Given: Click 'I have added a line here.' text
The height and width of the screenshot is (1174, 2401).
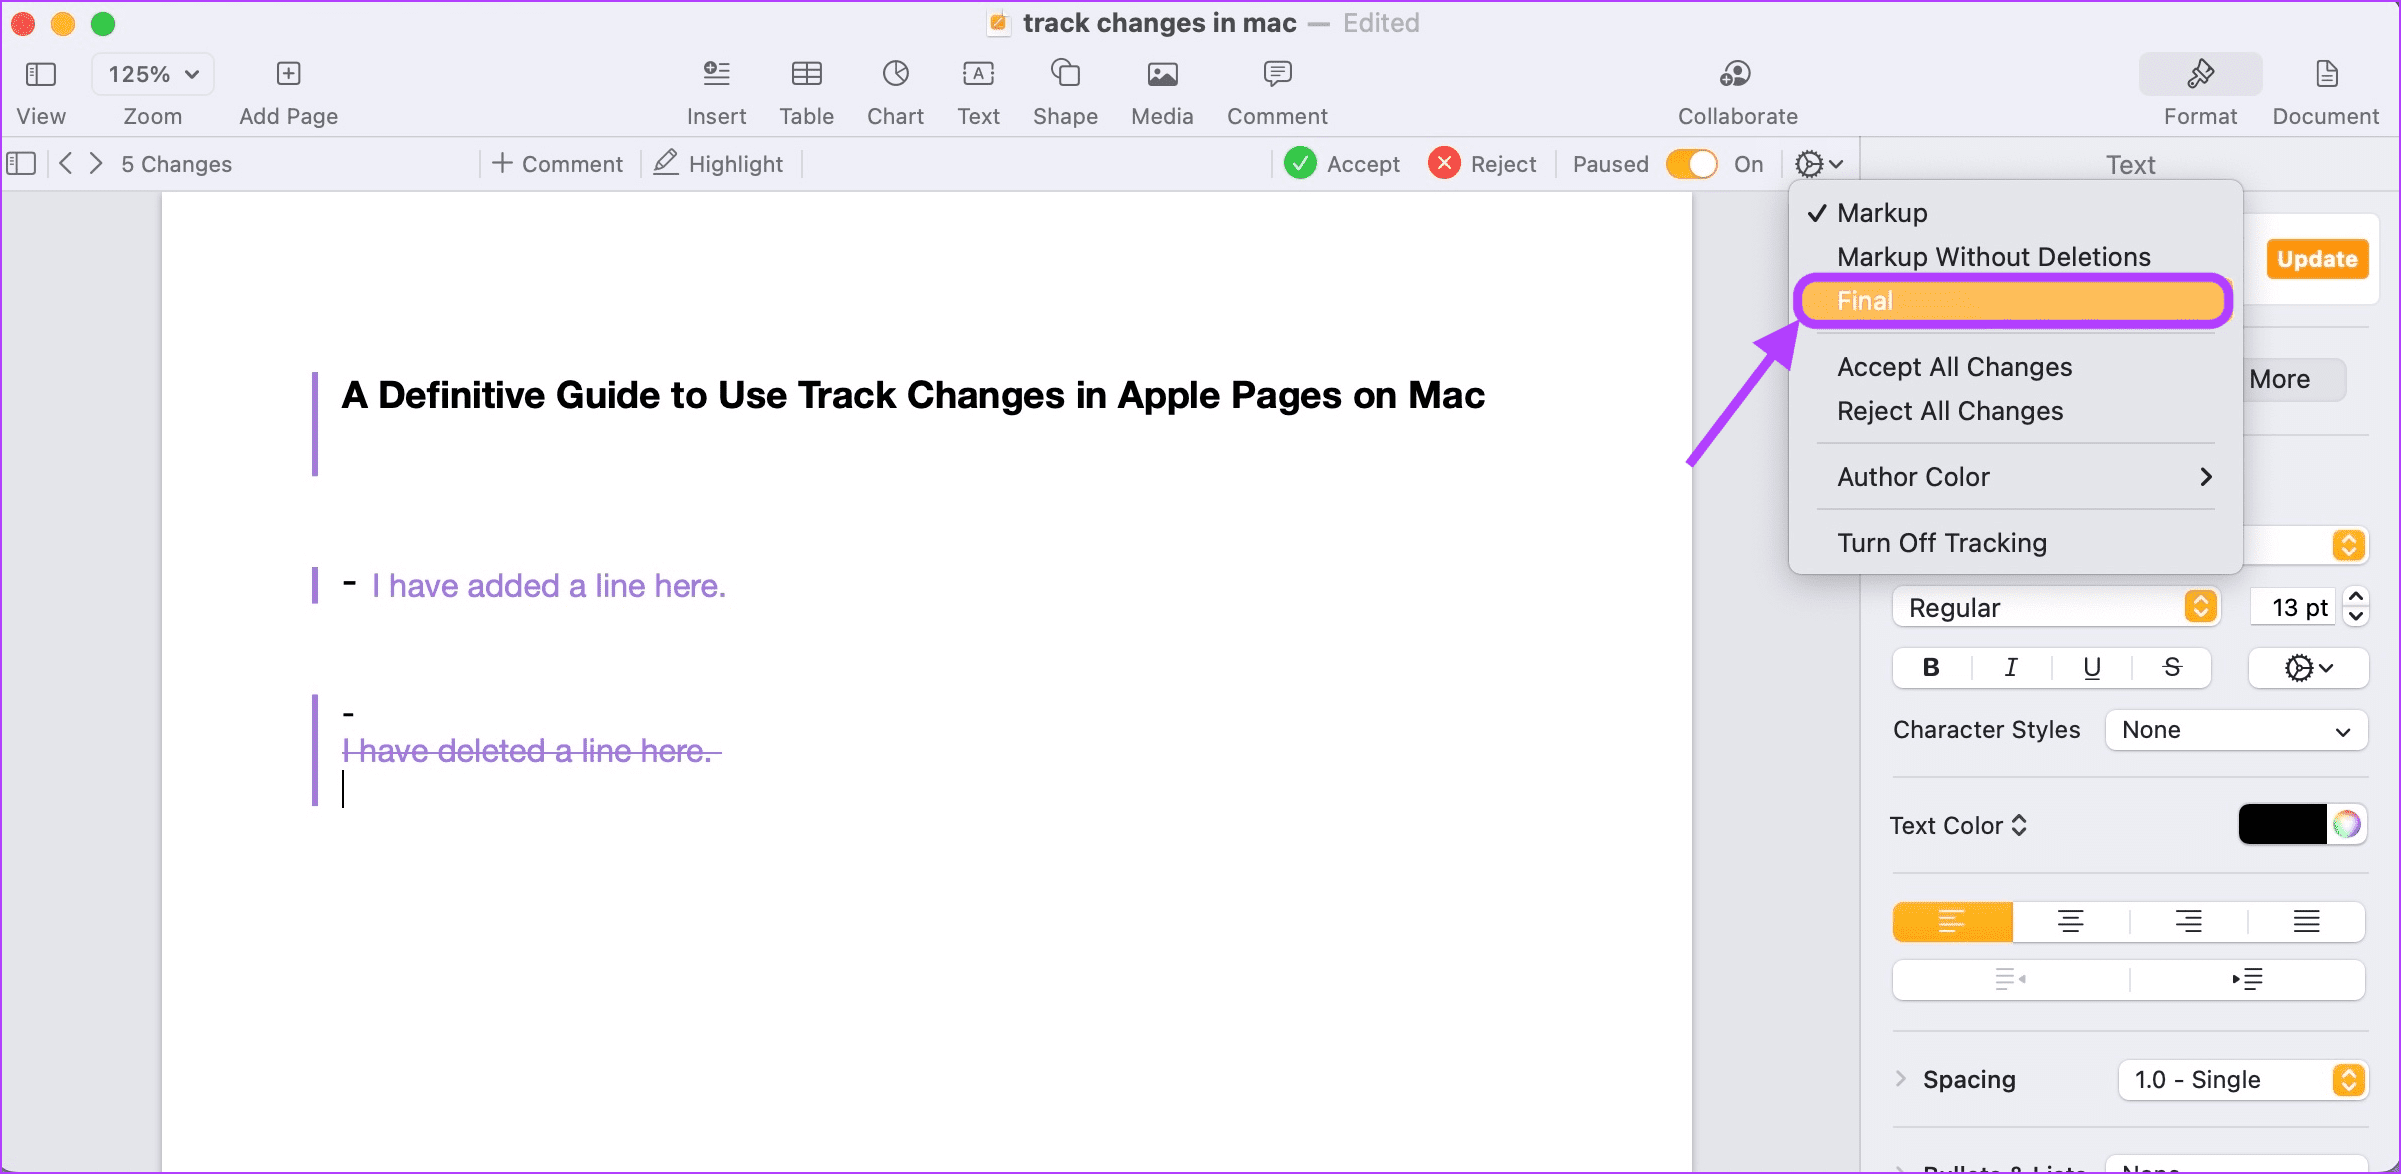Looking at the screenshot, I should click(548, 586).
